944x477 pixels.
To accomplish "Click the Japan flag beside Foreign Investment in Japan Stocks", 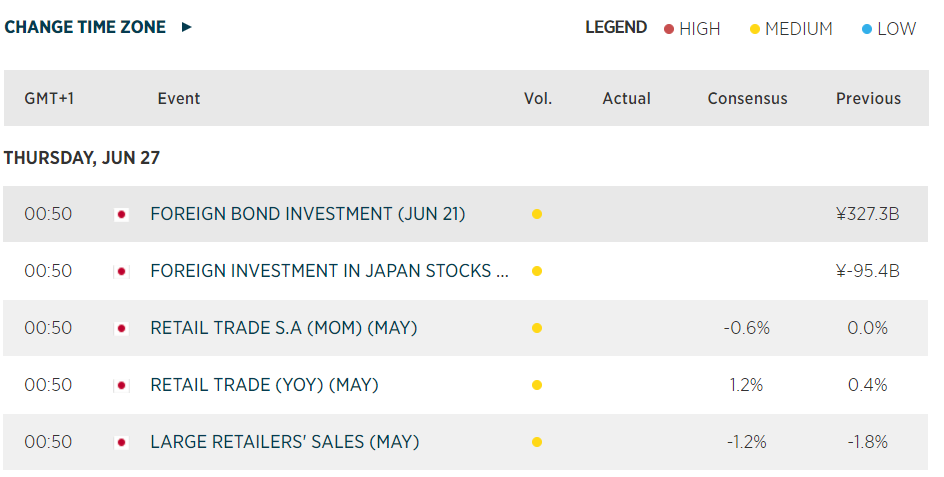I will (122, 271).
